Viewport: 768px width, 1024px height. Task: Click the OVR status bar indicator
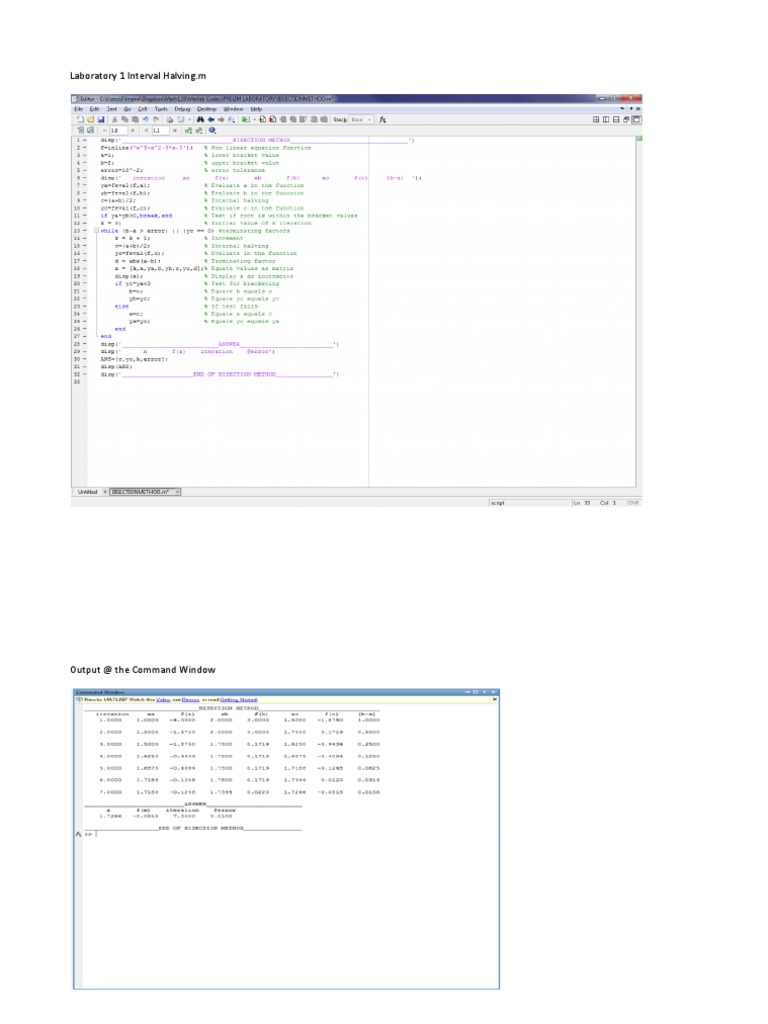coord(633,503)
